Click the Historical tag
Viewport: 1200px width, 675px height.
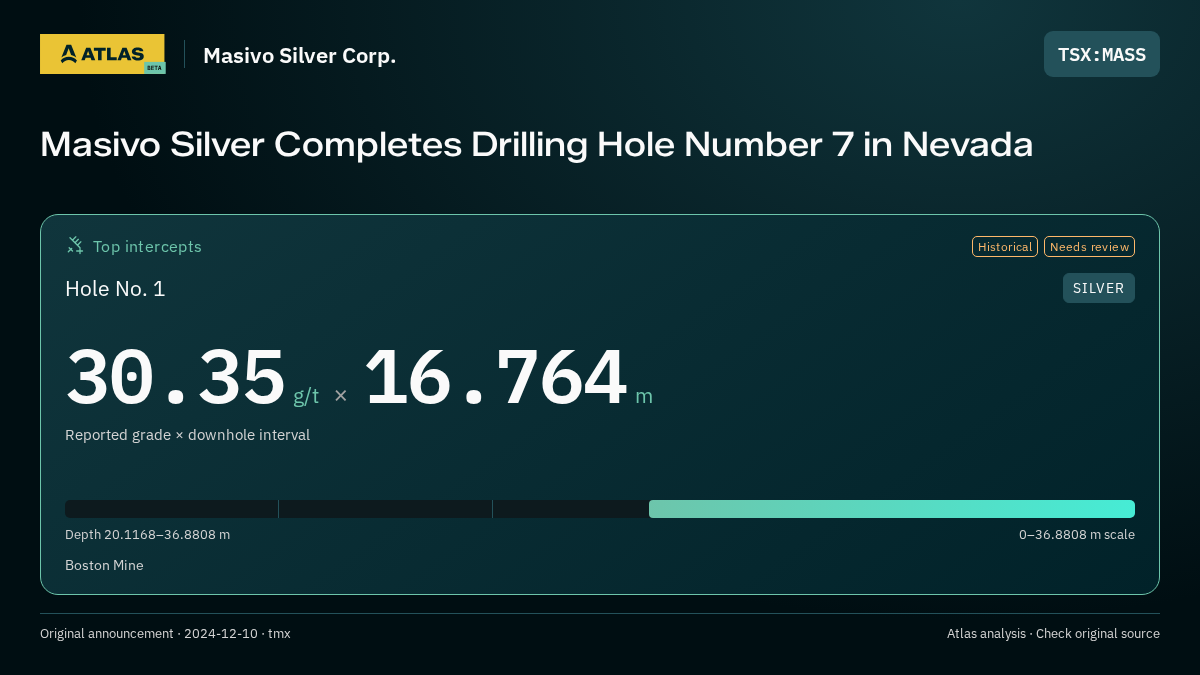pyautogui.click(x=1005, y=247)
